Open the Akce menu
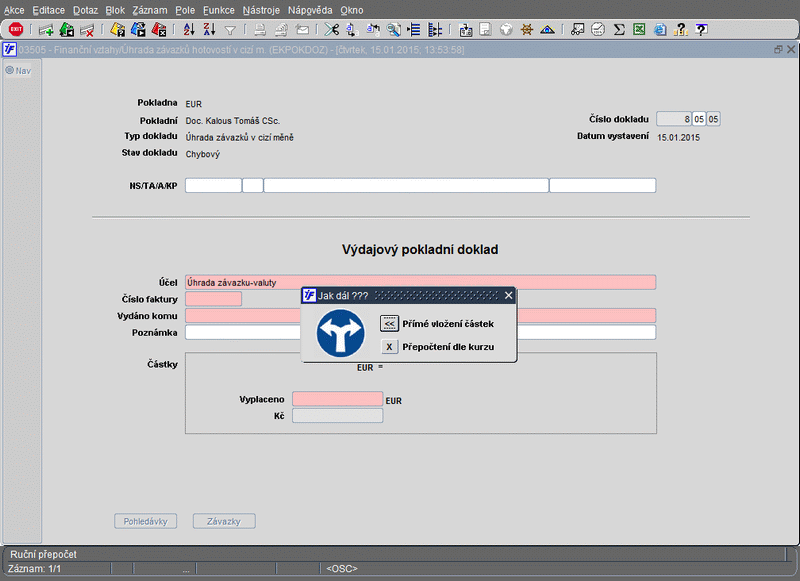The height and width of the screenshot is (581, 800). coord(14,10)
